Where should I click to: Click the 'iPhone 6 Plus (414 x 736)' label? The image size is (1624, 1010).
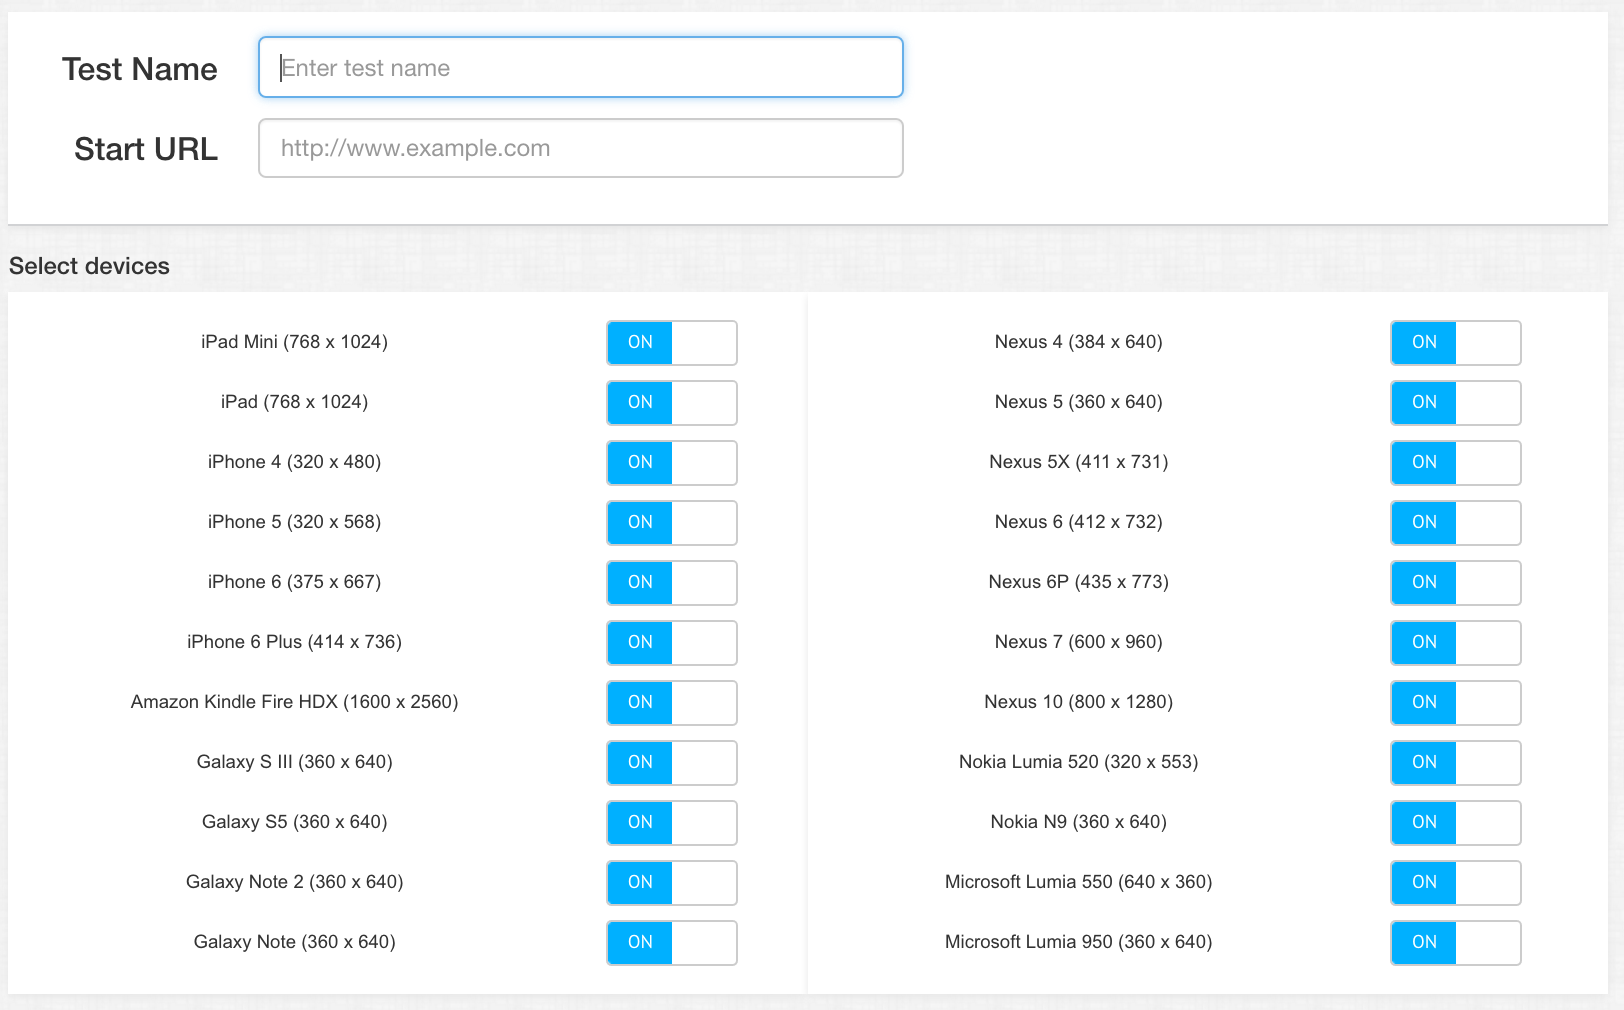294,642
